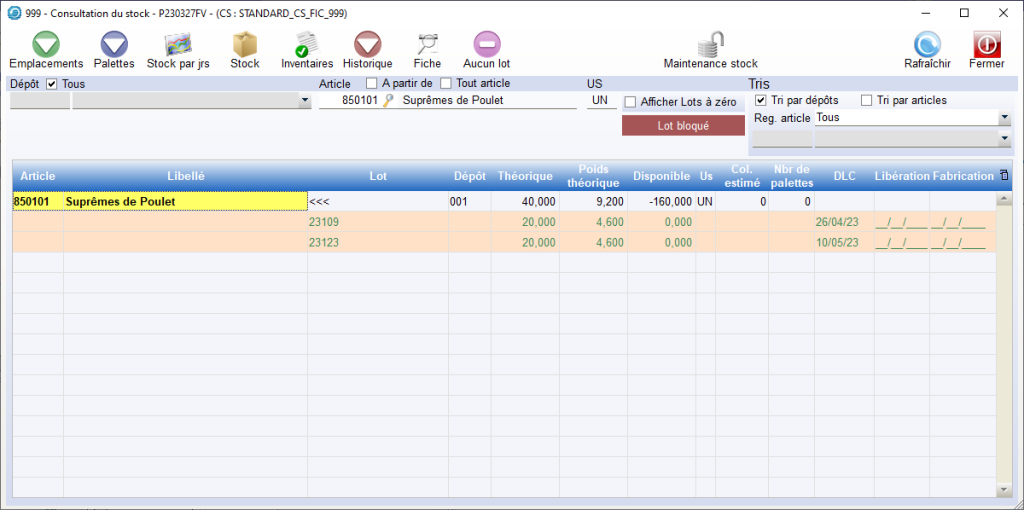The width and height of the screenshot is (1024, 510).
Task: Open Stock par jrs chart
Action: point(178,45)
